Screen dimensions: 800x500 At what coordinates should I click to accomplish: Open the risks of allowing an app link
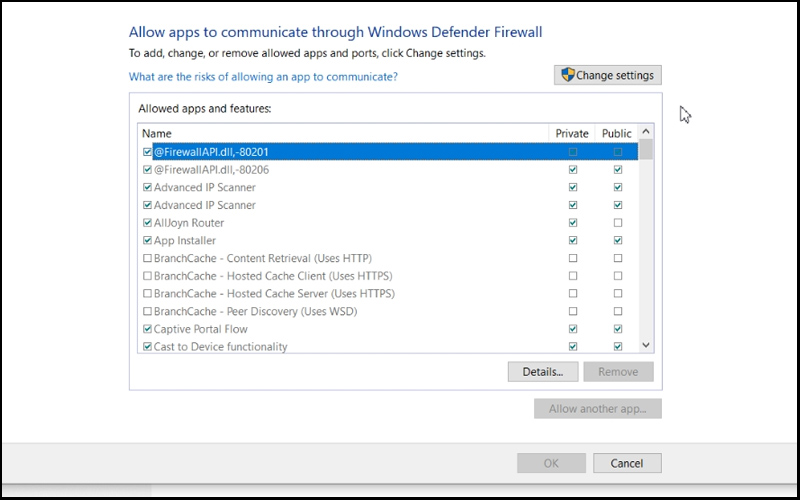click(263, 77)
